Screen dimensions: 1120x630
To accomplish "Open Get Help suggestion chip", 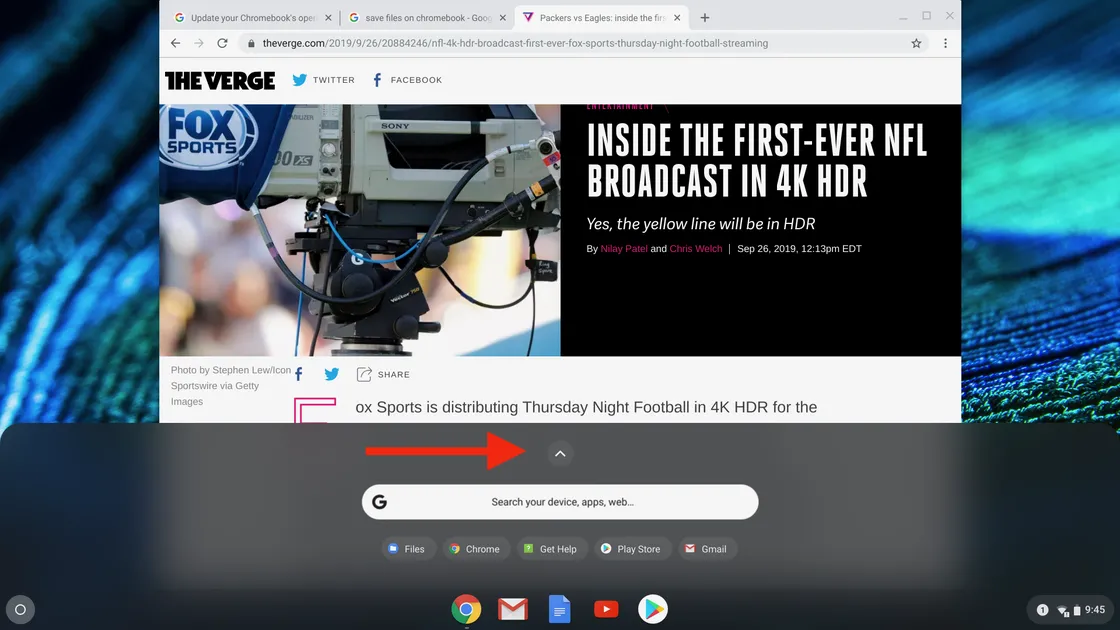I will click(551, 549).
